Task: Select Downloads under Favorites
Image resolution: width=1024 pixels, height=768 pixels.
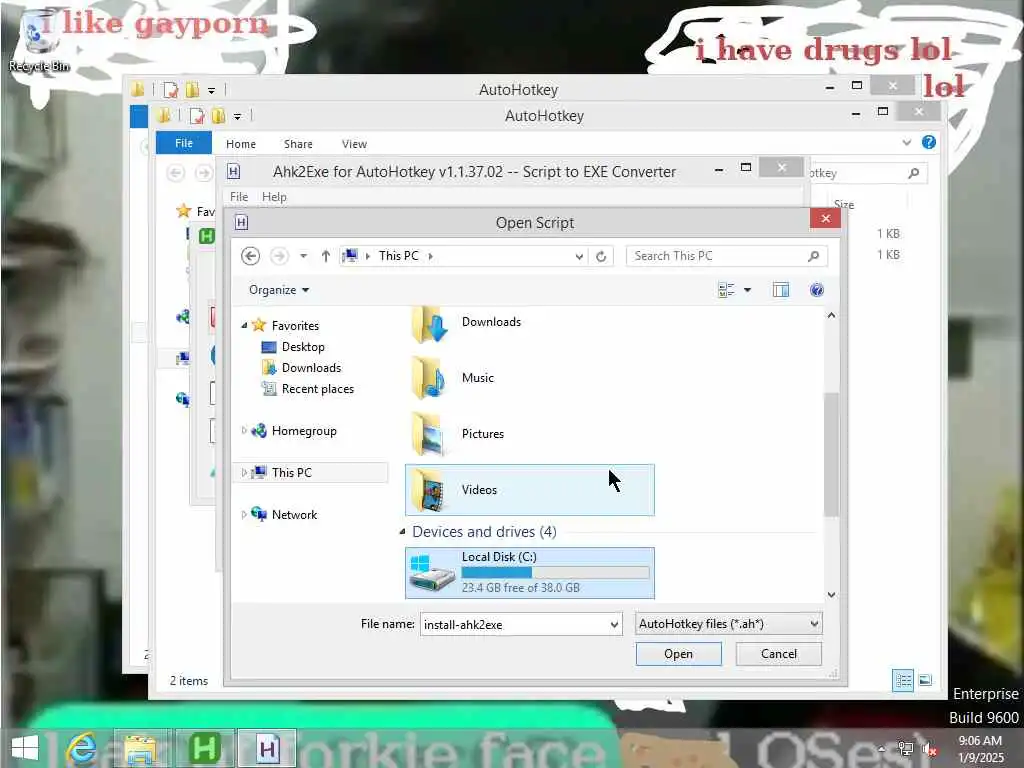Action: [311, 368]
